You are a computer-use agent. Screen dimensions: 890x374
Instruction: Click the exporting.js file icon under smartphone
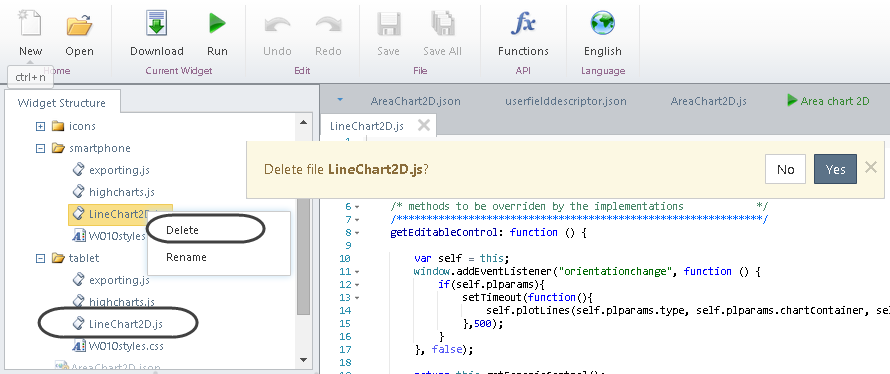point(79,170)
